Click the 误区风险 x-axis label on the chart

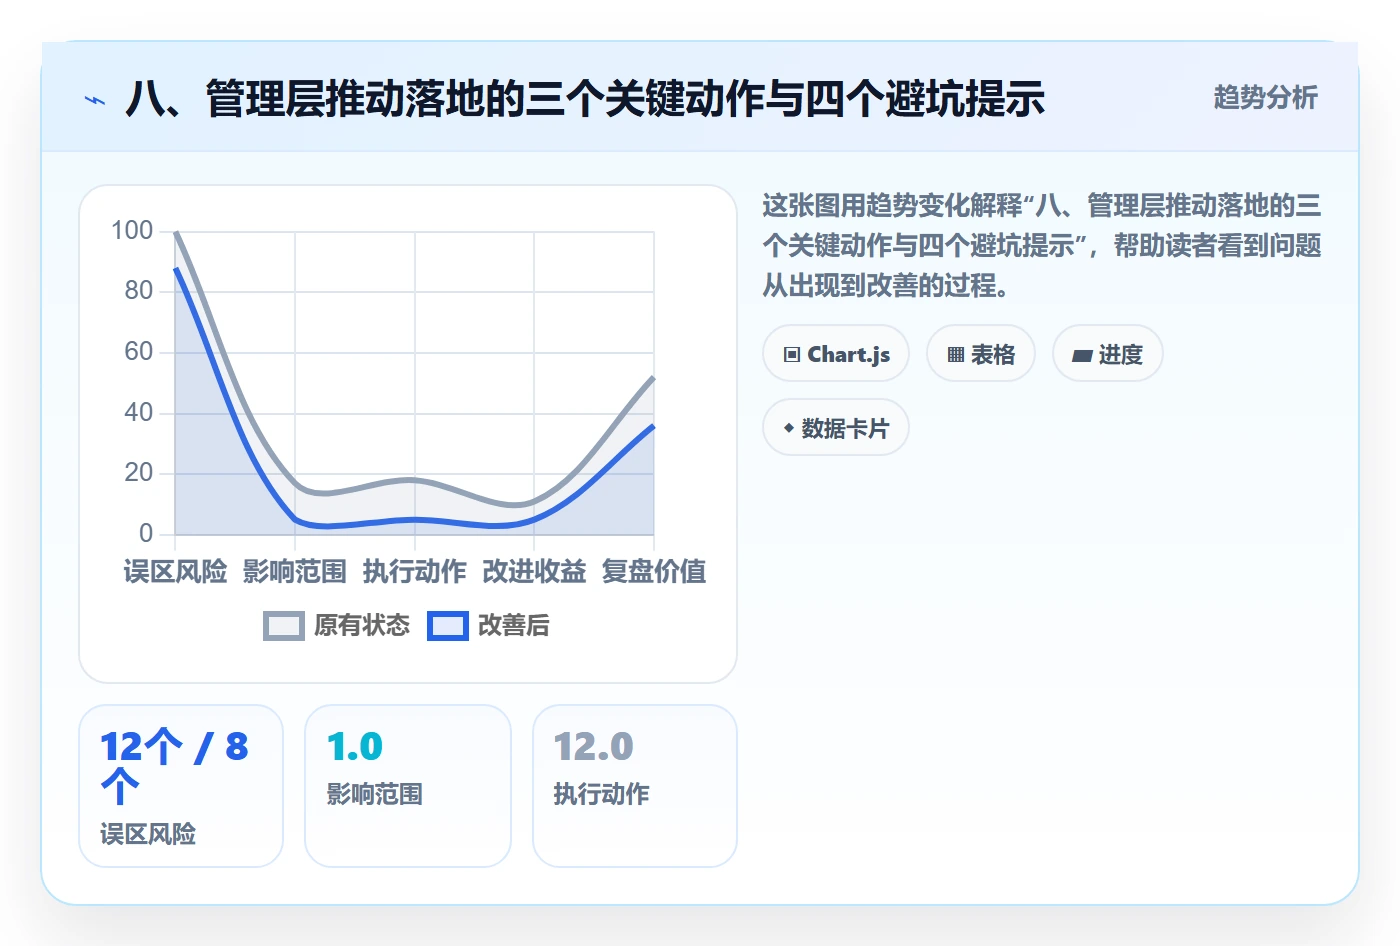(x=175, y=571)
